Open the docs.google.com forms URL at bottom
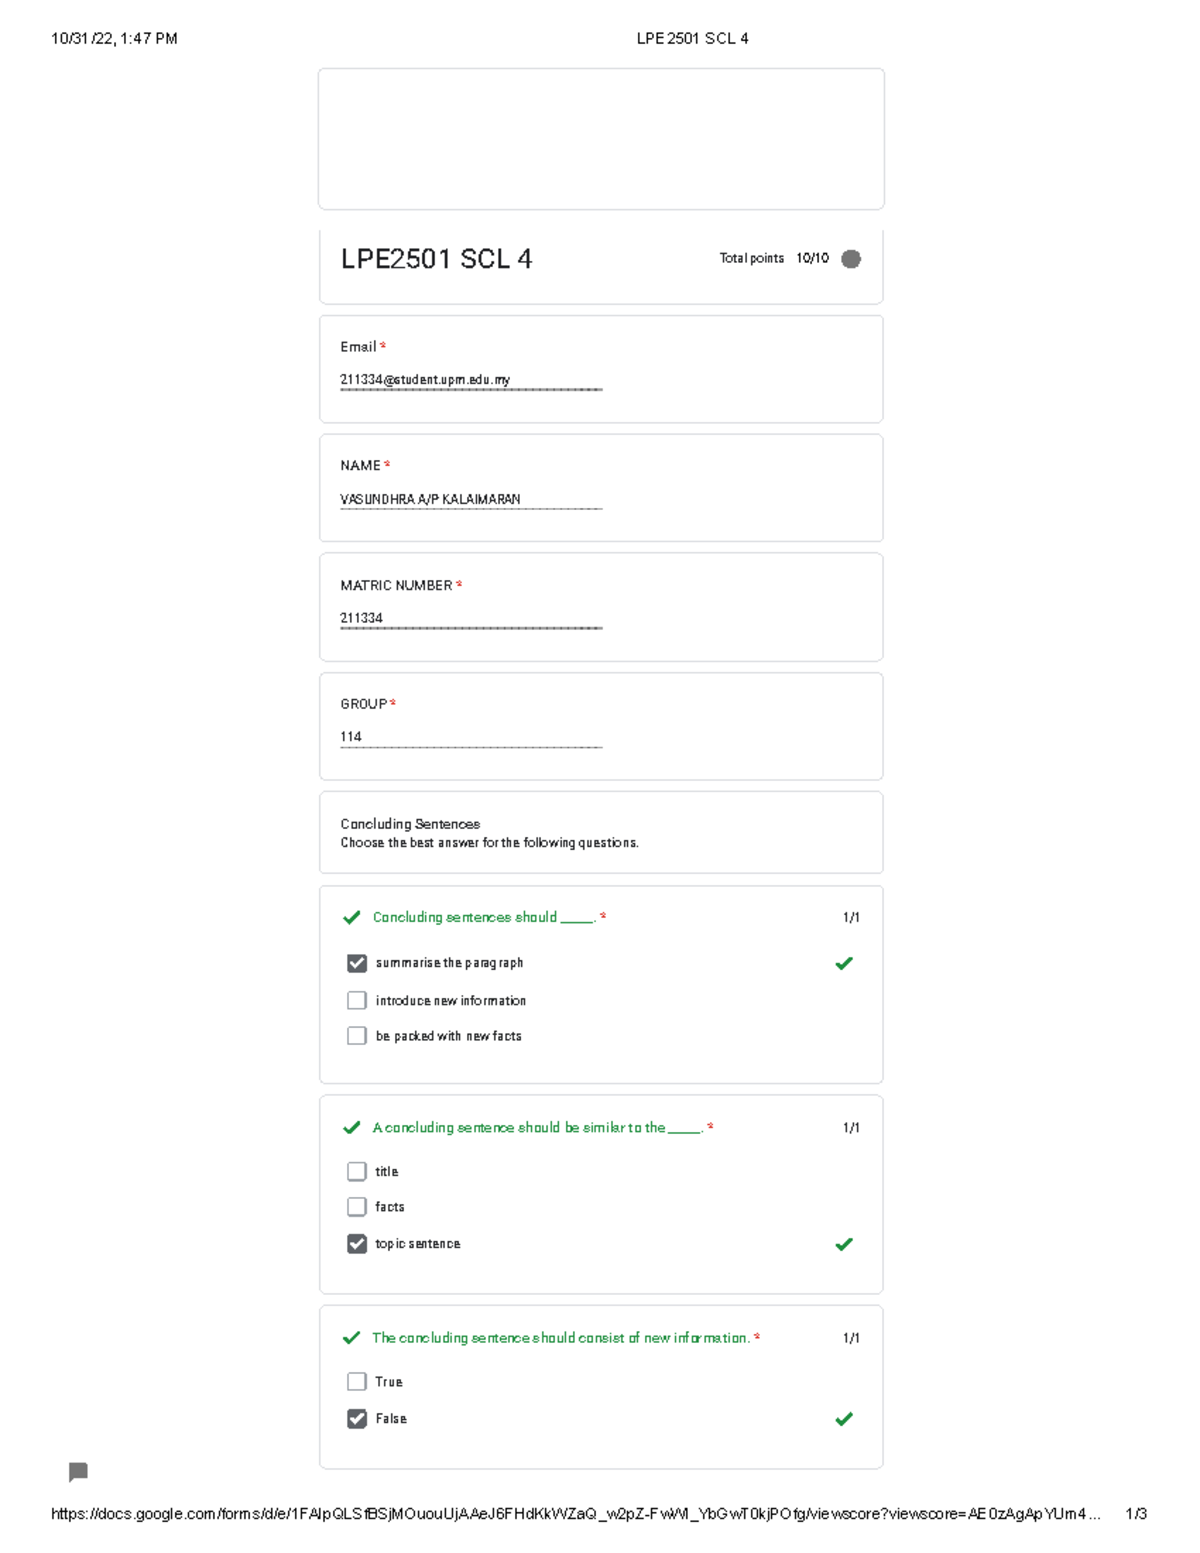1200x1553 pixels. click(x=575, y=1514)
